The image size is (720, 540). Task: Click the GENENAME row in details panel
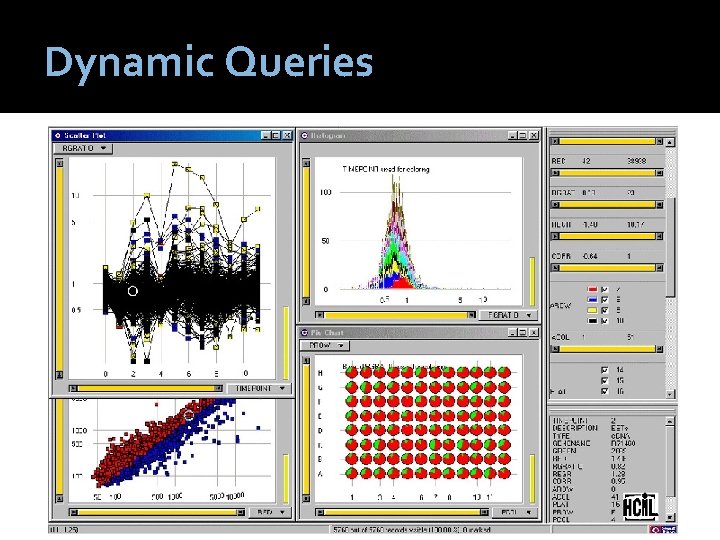coord(594,444)
